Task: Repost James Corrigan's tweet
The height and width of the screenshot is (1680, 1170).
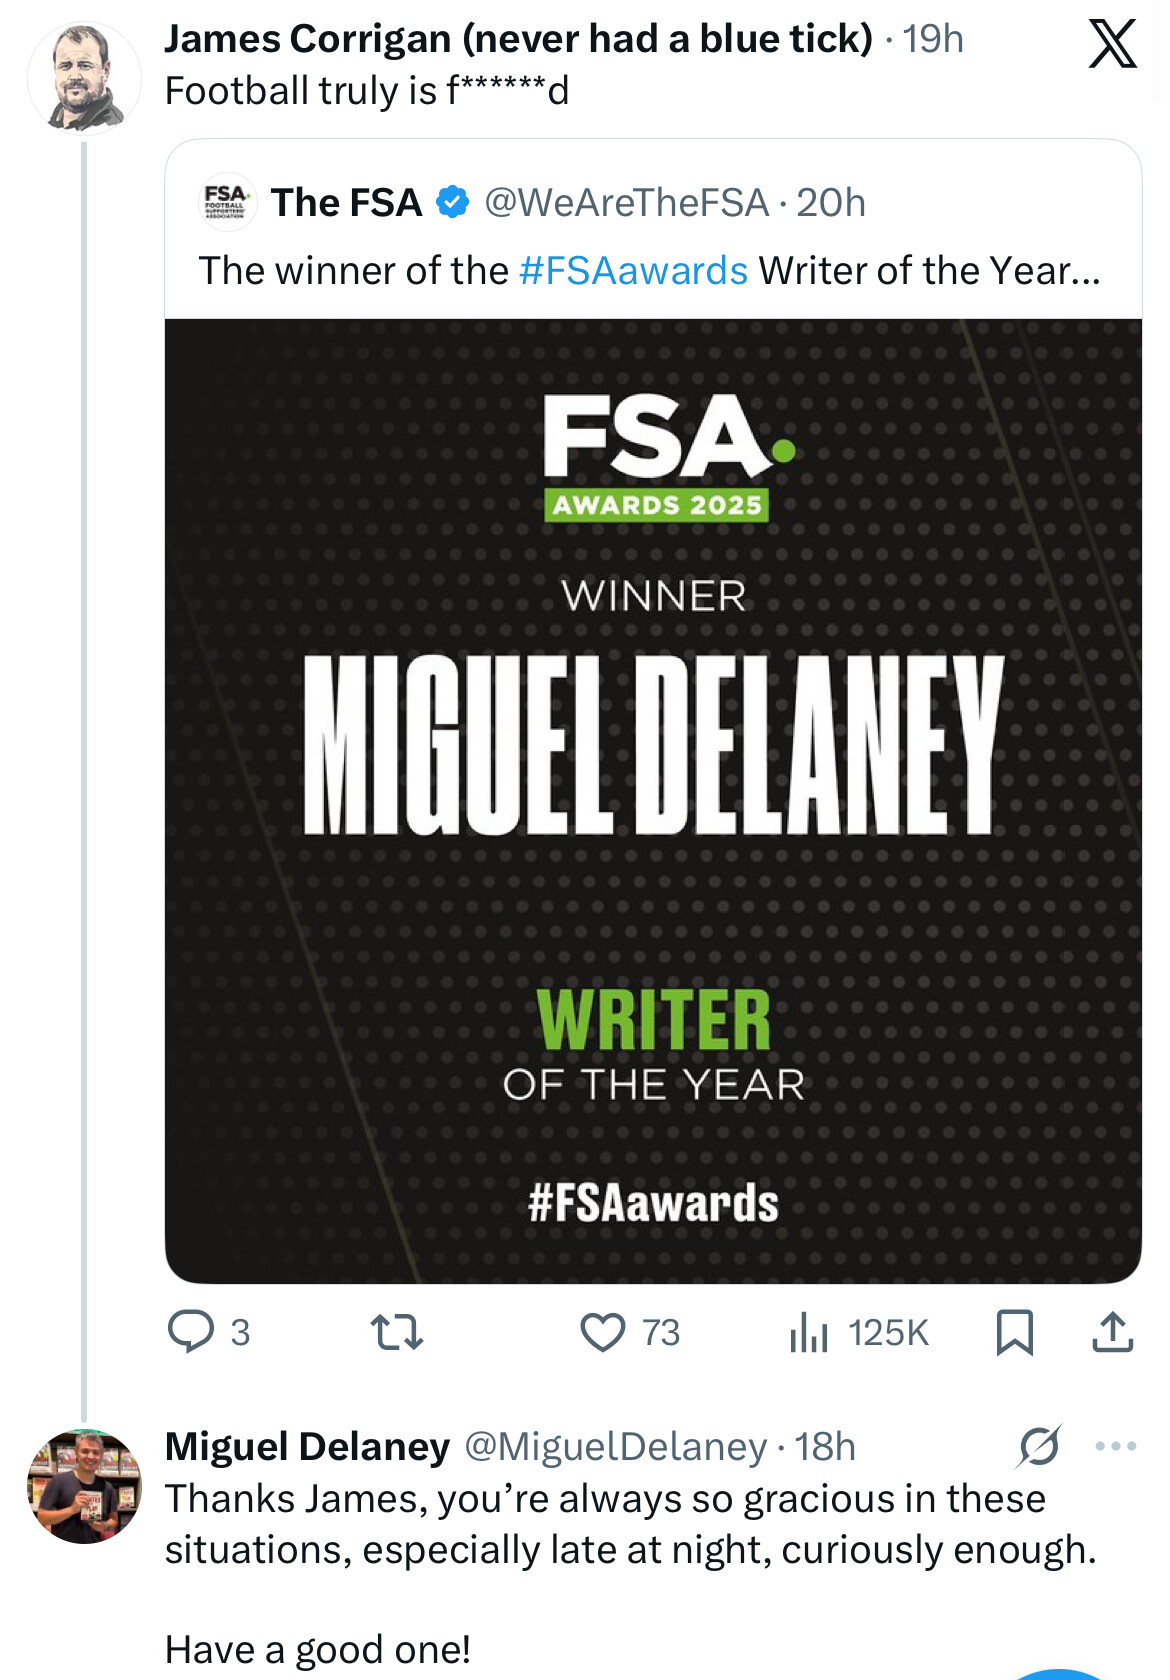Action: click(397, 1332)
